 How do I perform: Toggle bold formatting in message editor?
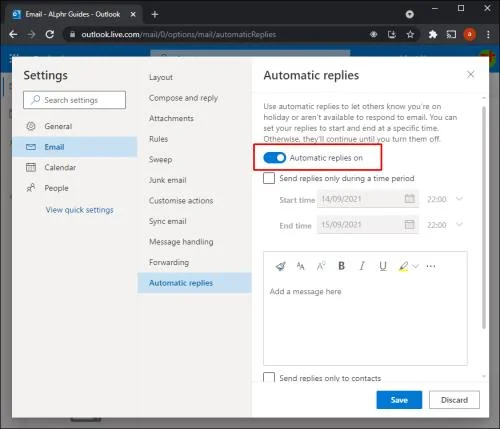(x=341, y=266)
